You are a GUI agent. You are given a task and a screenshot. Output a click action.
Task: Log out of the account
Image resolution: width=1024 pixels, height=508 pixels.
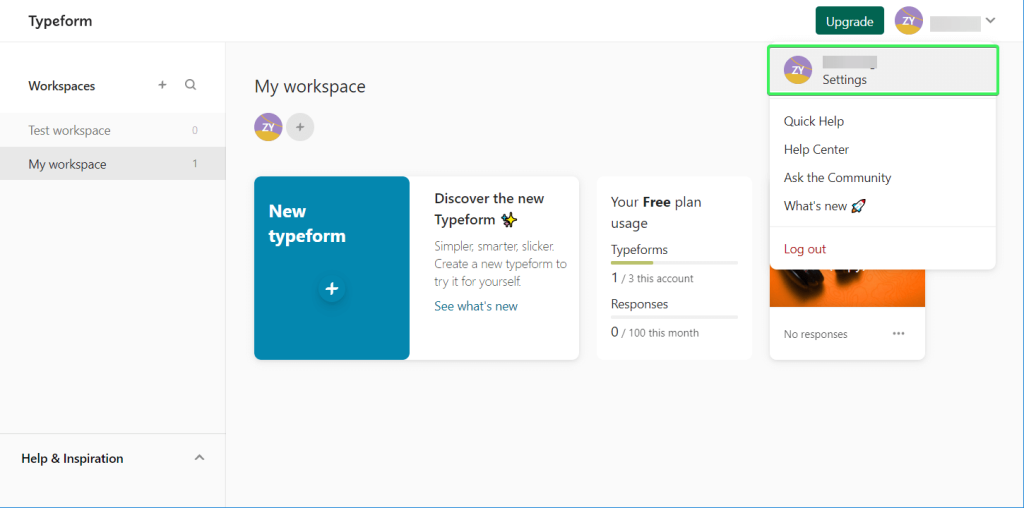[805, 249]
